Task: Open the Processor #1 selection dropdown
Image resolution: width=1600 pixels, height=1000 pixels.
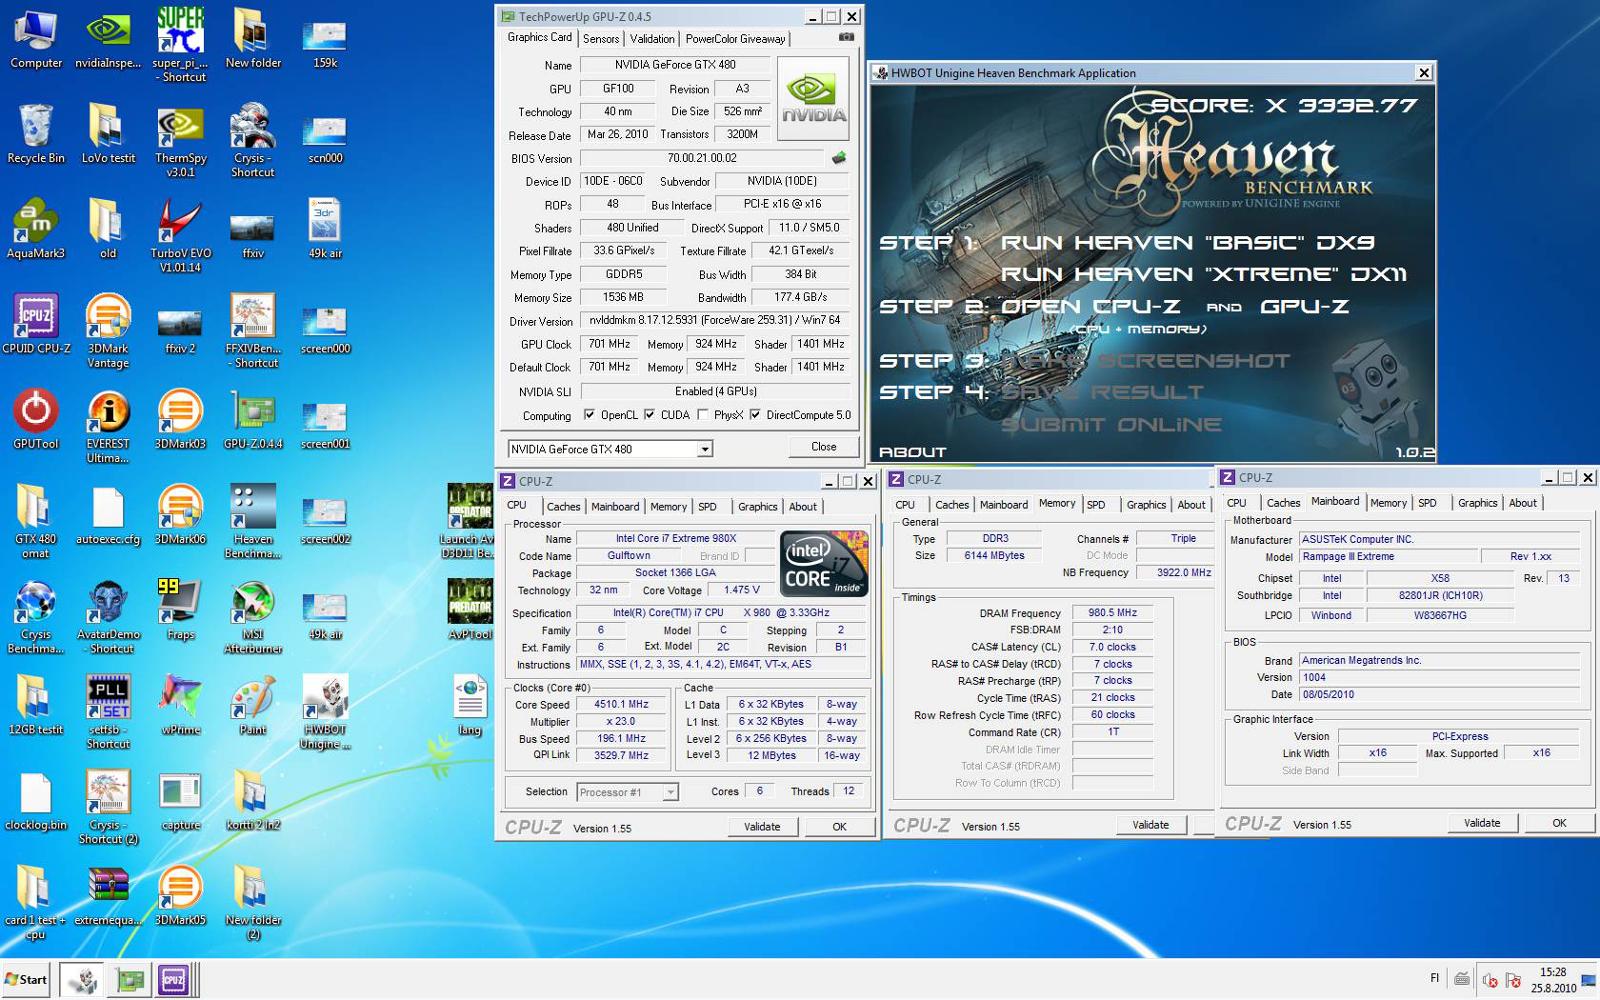Action: [671, 792]
